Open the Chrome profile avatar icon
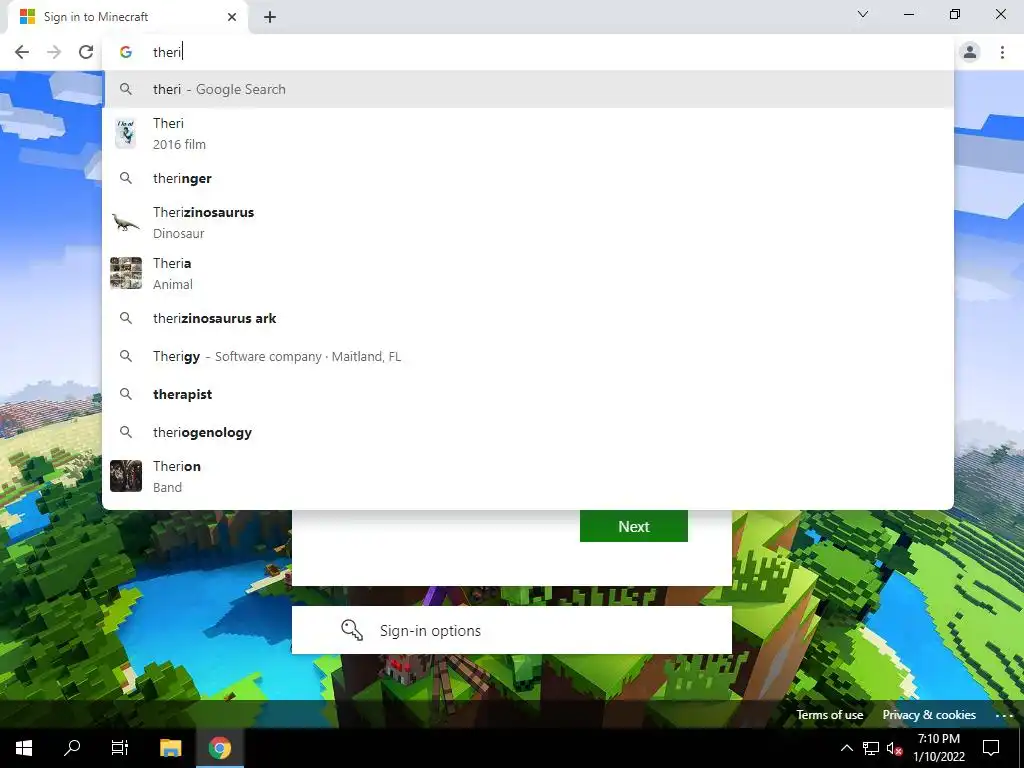 tap(970, 52)
